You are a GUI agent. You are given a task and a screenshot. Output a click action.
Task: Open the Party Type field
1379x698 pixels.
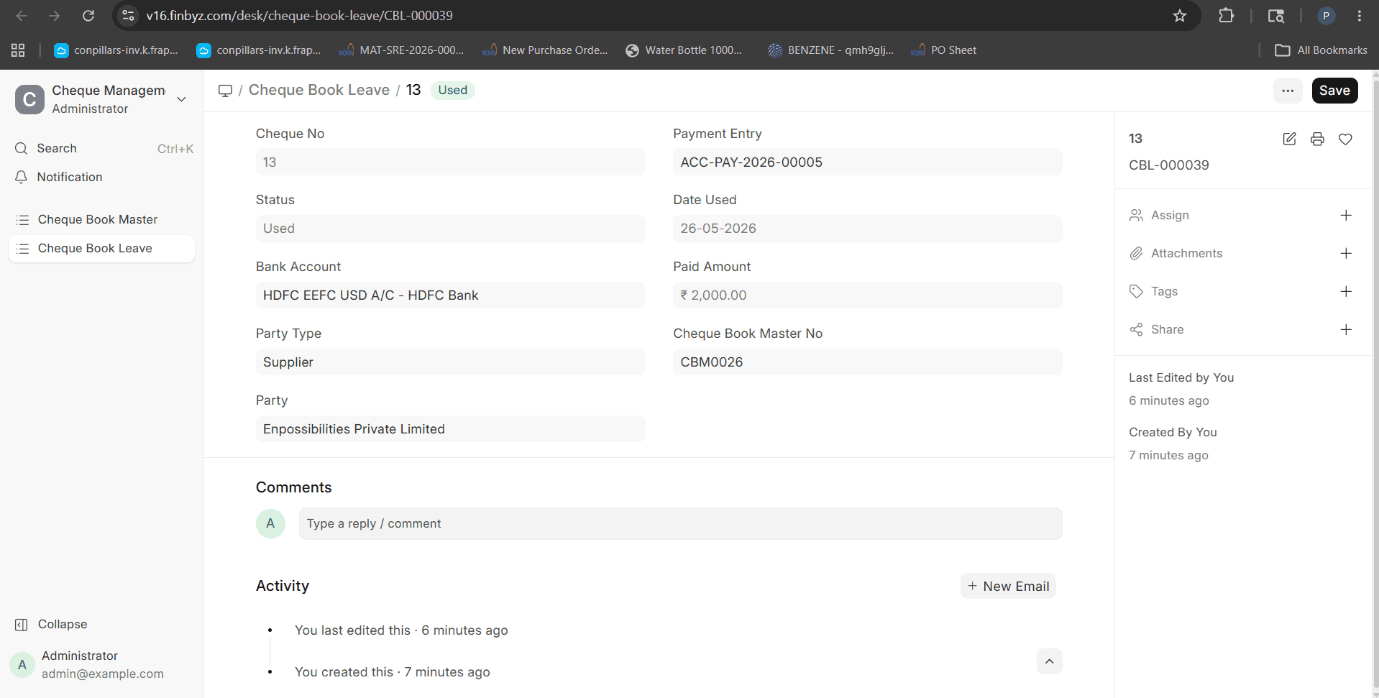click(x=451, y=362)
